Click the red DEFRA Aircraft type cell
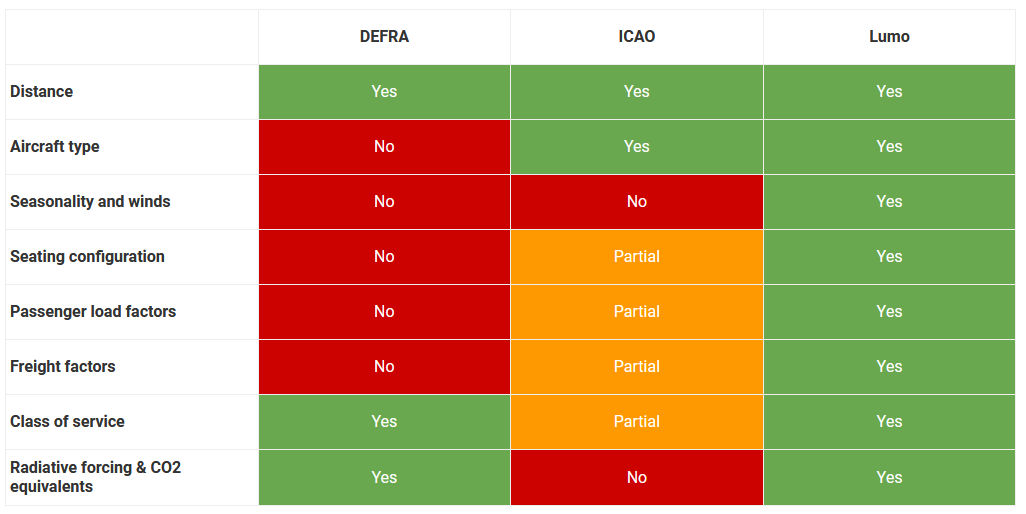This screenshot has height=514, width=1026. point(384,147)
